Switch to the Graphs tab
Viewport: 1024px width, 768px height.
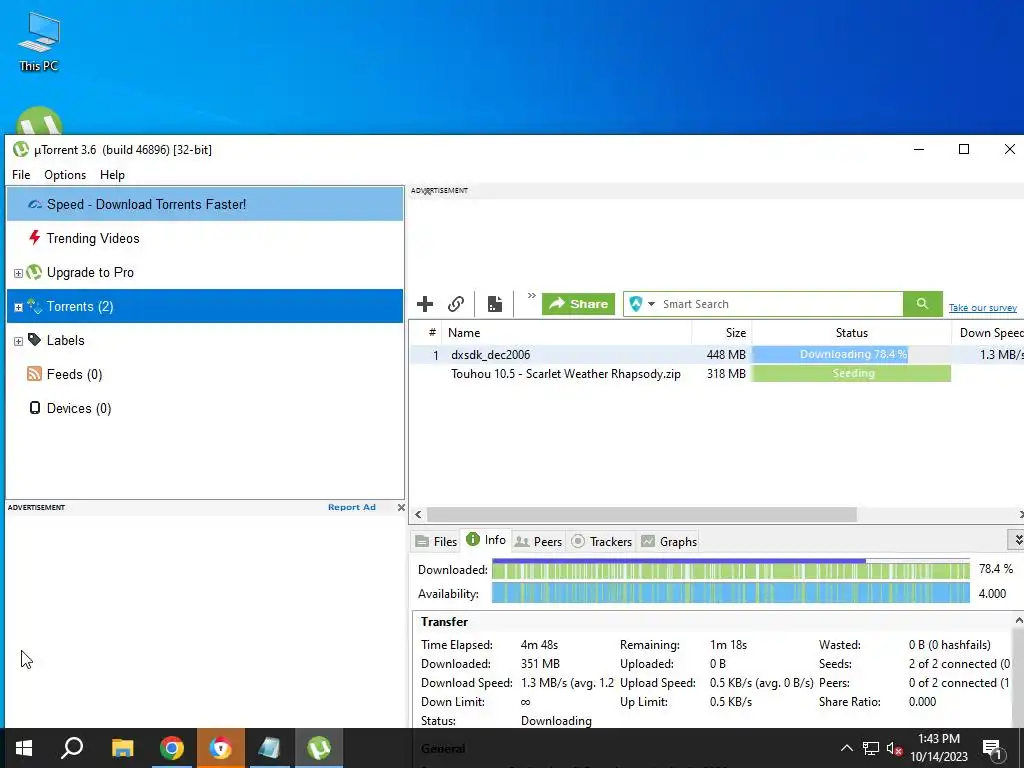pos(669,541)
